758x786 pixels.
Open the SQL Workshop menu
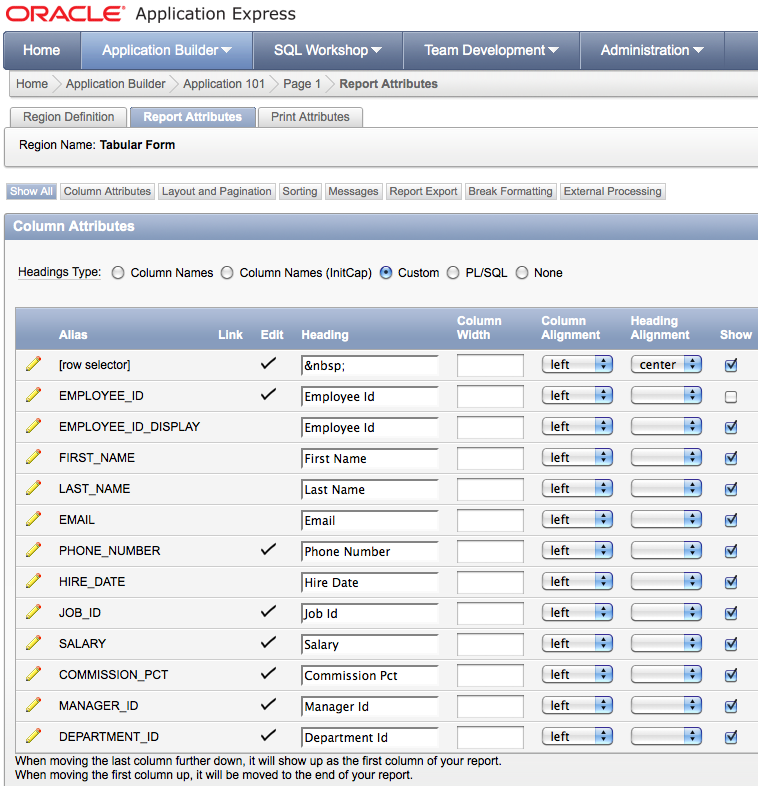pyautogui.click(x=328, y=50)
